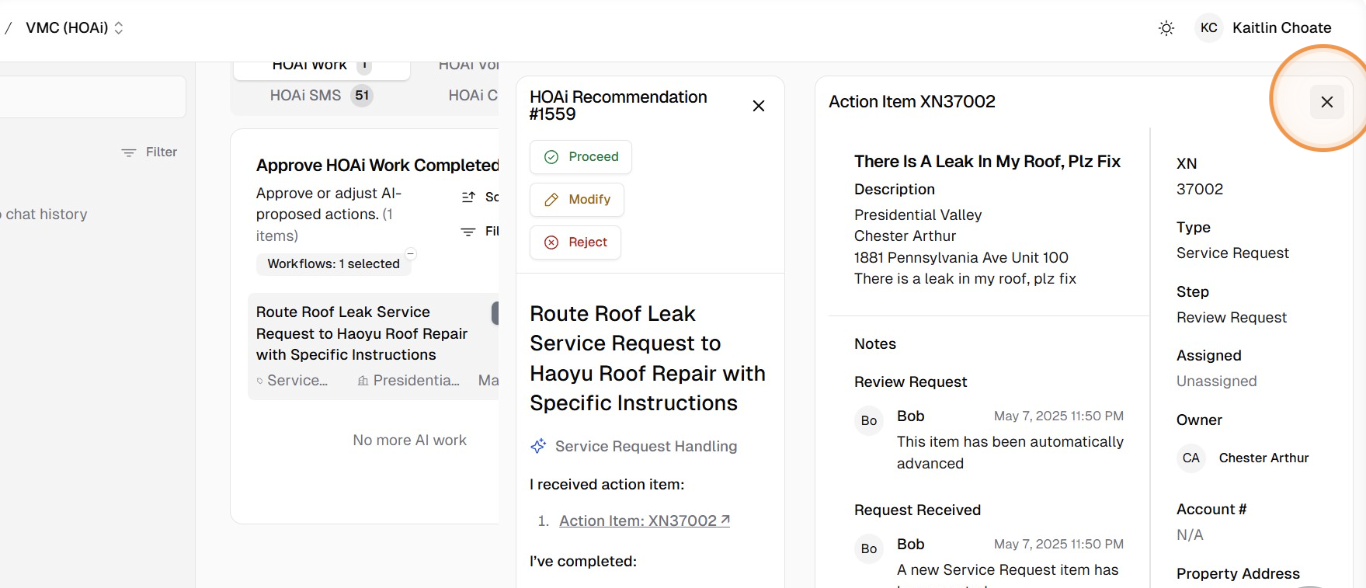Image resolution: width=1366 pixels, height=588 pixels.
Task: Click the Modify pencil button
Action: pos(576,200)
